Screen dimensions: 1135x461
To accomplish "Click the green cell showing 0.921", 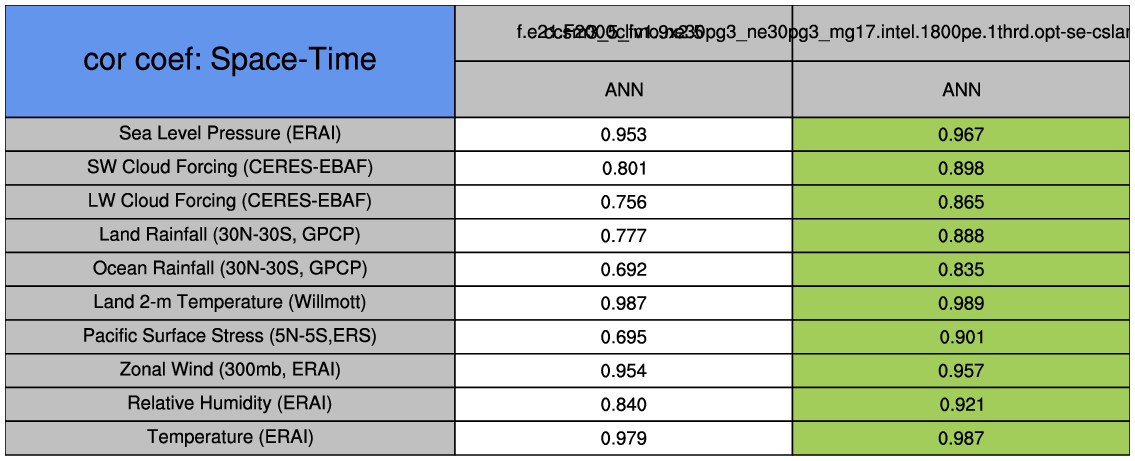I will pyautogui.click(x=961, y=404).
